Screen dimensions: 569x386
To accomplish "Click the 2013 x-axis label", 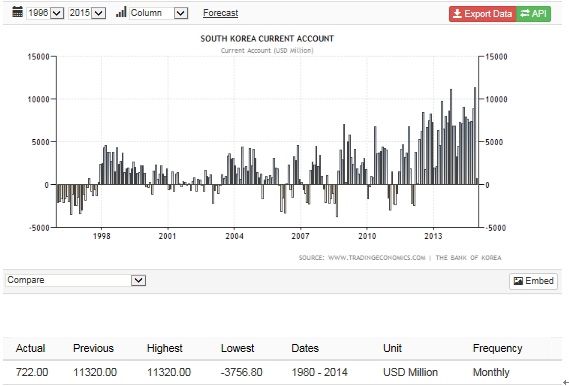I will click(433, 236).
